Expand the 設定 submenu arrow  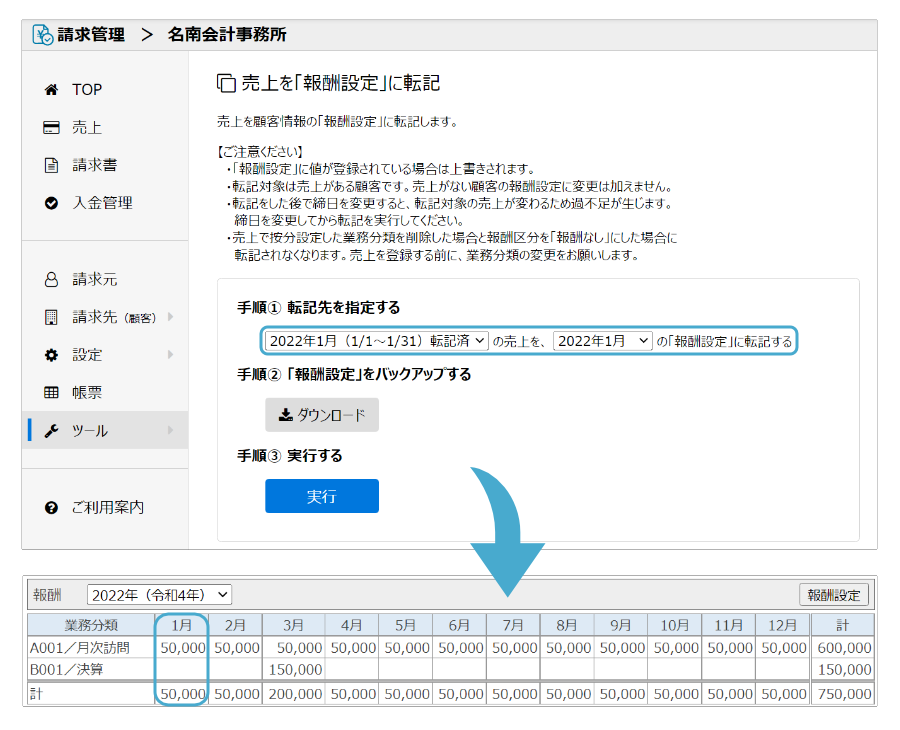[x=171, y=355]
